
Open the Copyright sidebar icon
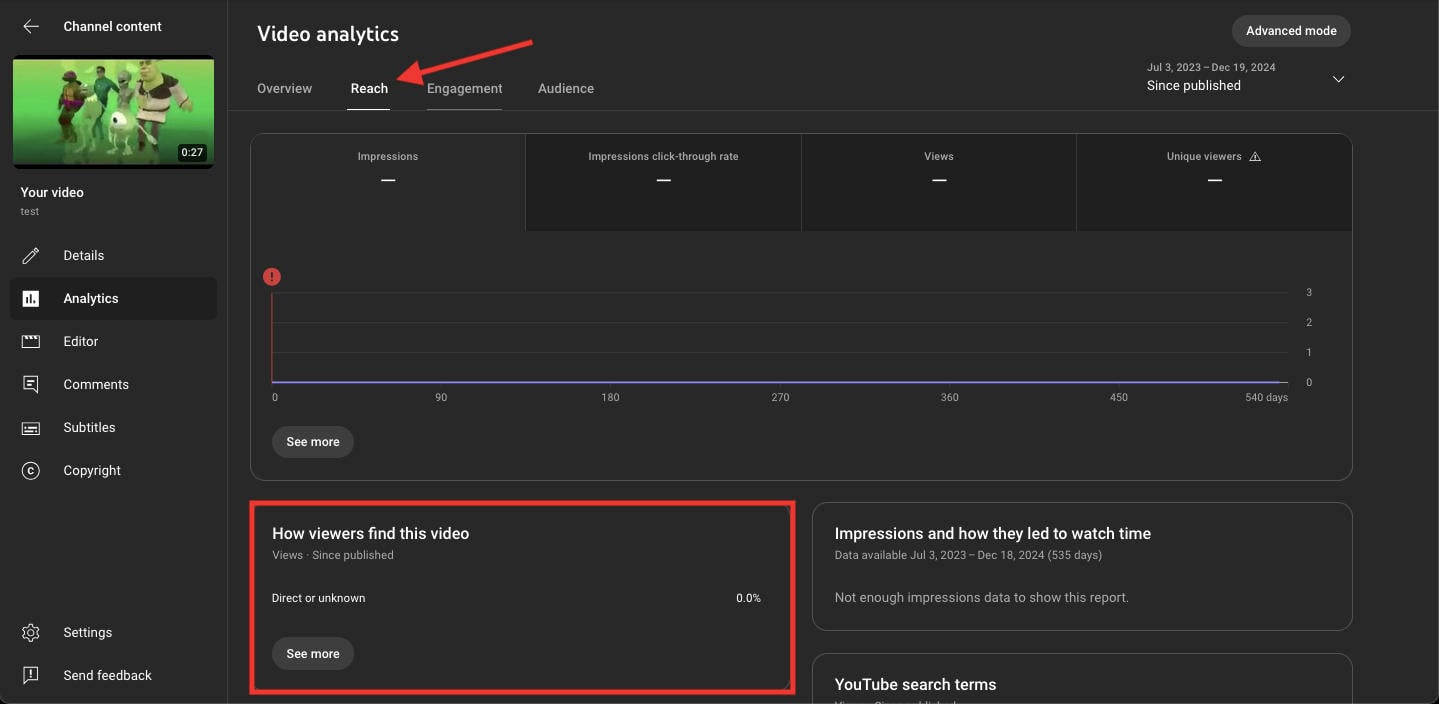click(31, 470)
